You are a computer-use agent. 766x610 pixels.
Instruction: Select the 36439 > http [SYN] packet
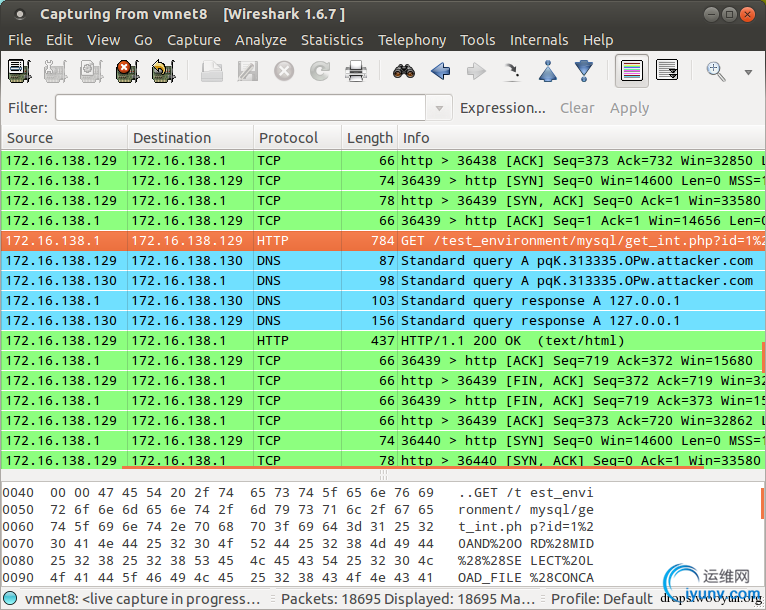[x=383, y=181]
